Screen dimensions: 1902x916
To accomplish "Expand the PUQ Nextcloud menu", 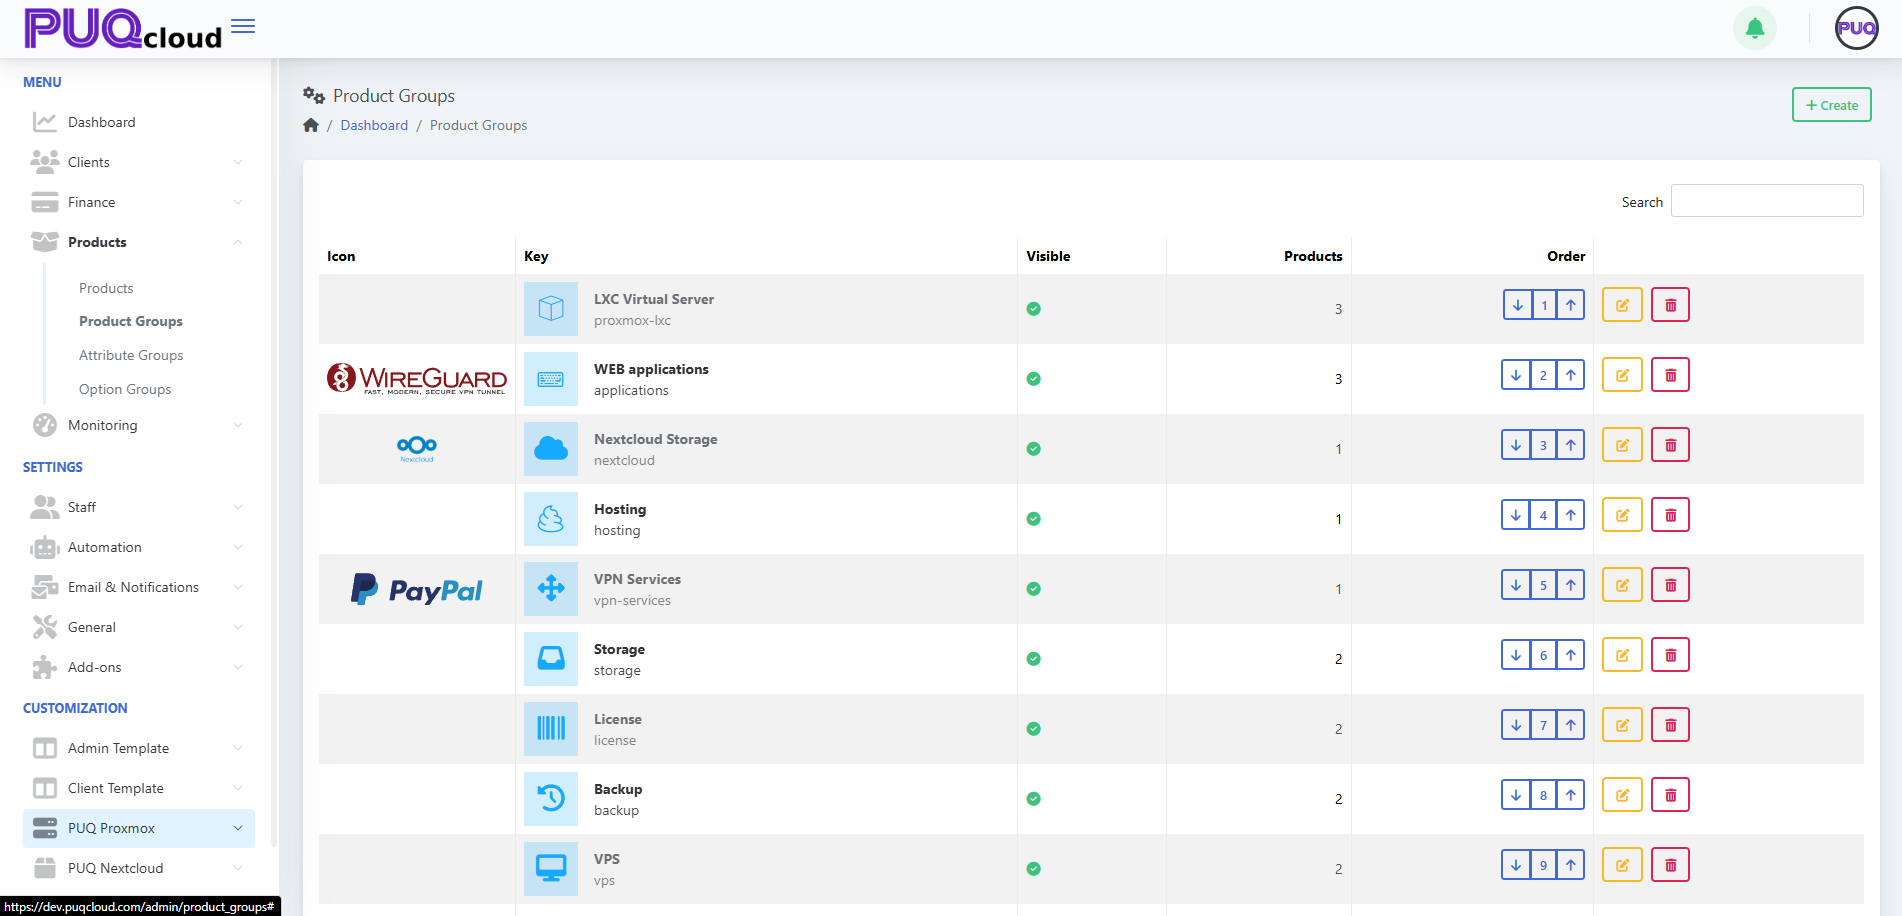I will 137,868.
